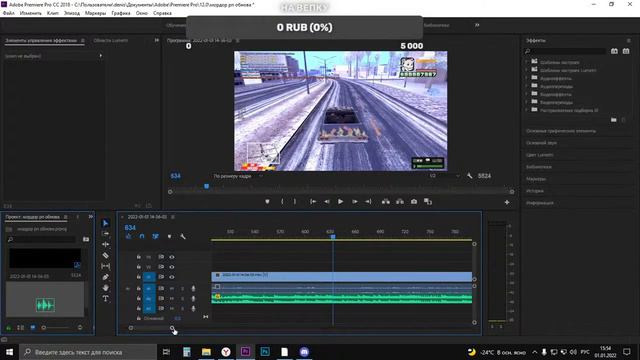Click the Mark Out button
Image resolution: width=640 pixels, height=360 pixels.
[295, 202]
